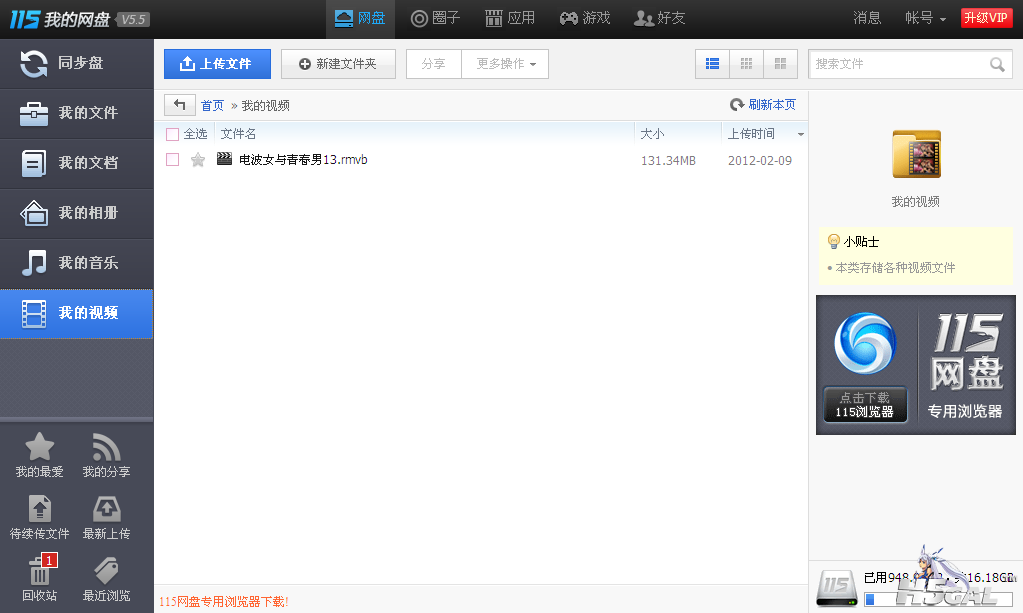Sort by the 文件名 column header
Image resolution: width=1023 pixels, height=613 pixels.
click(239, 134)
